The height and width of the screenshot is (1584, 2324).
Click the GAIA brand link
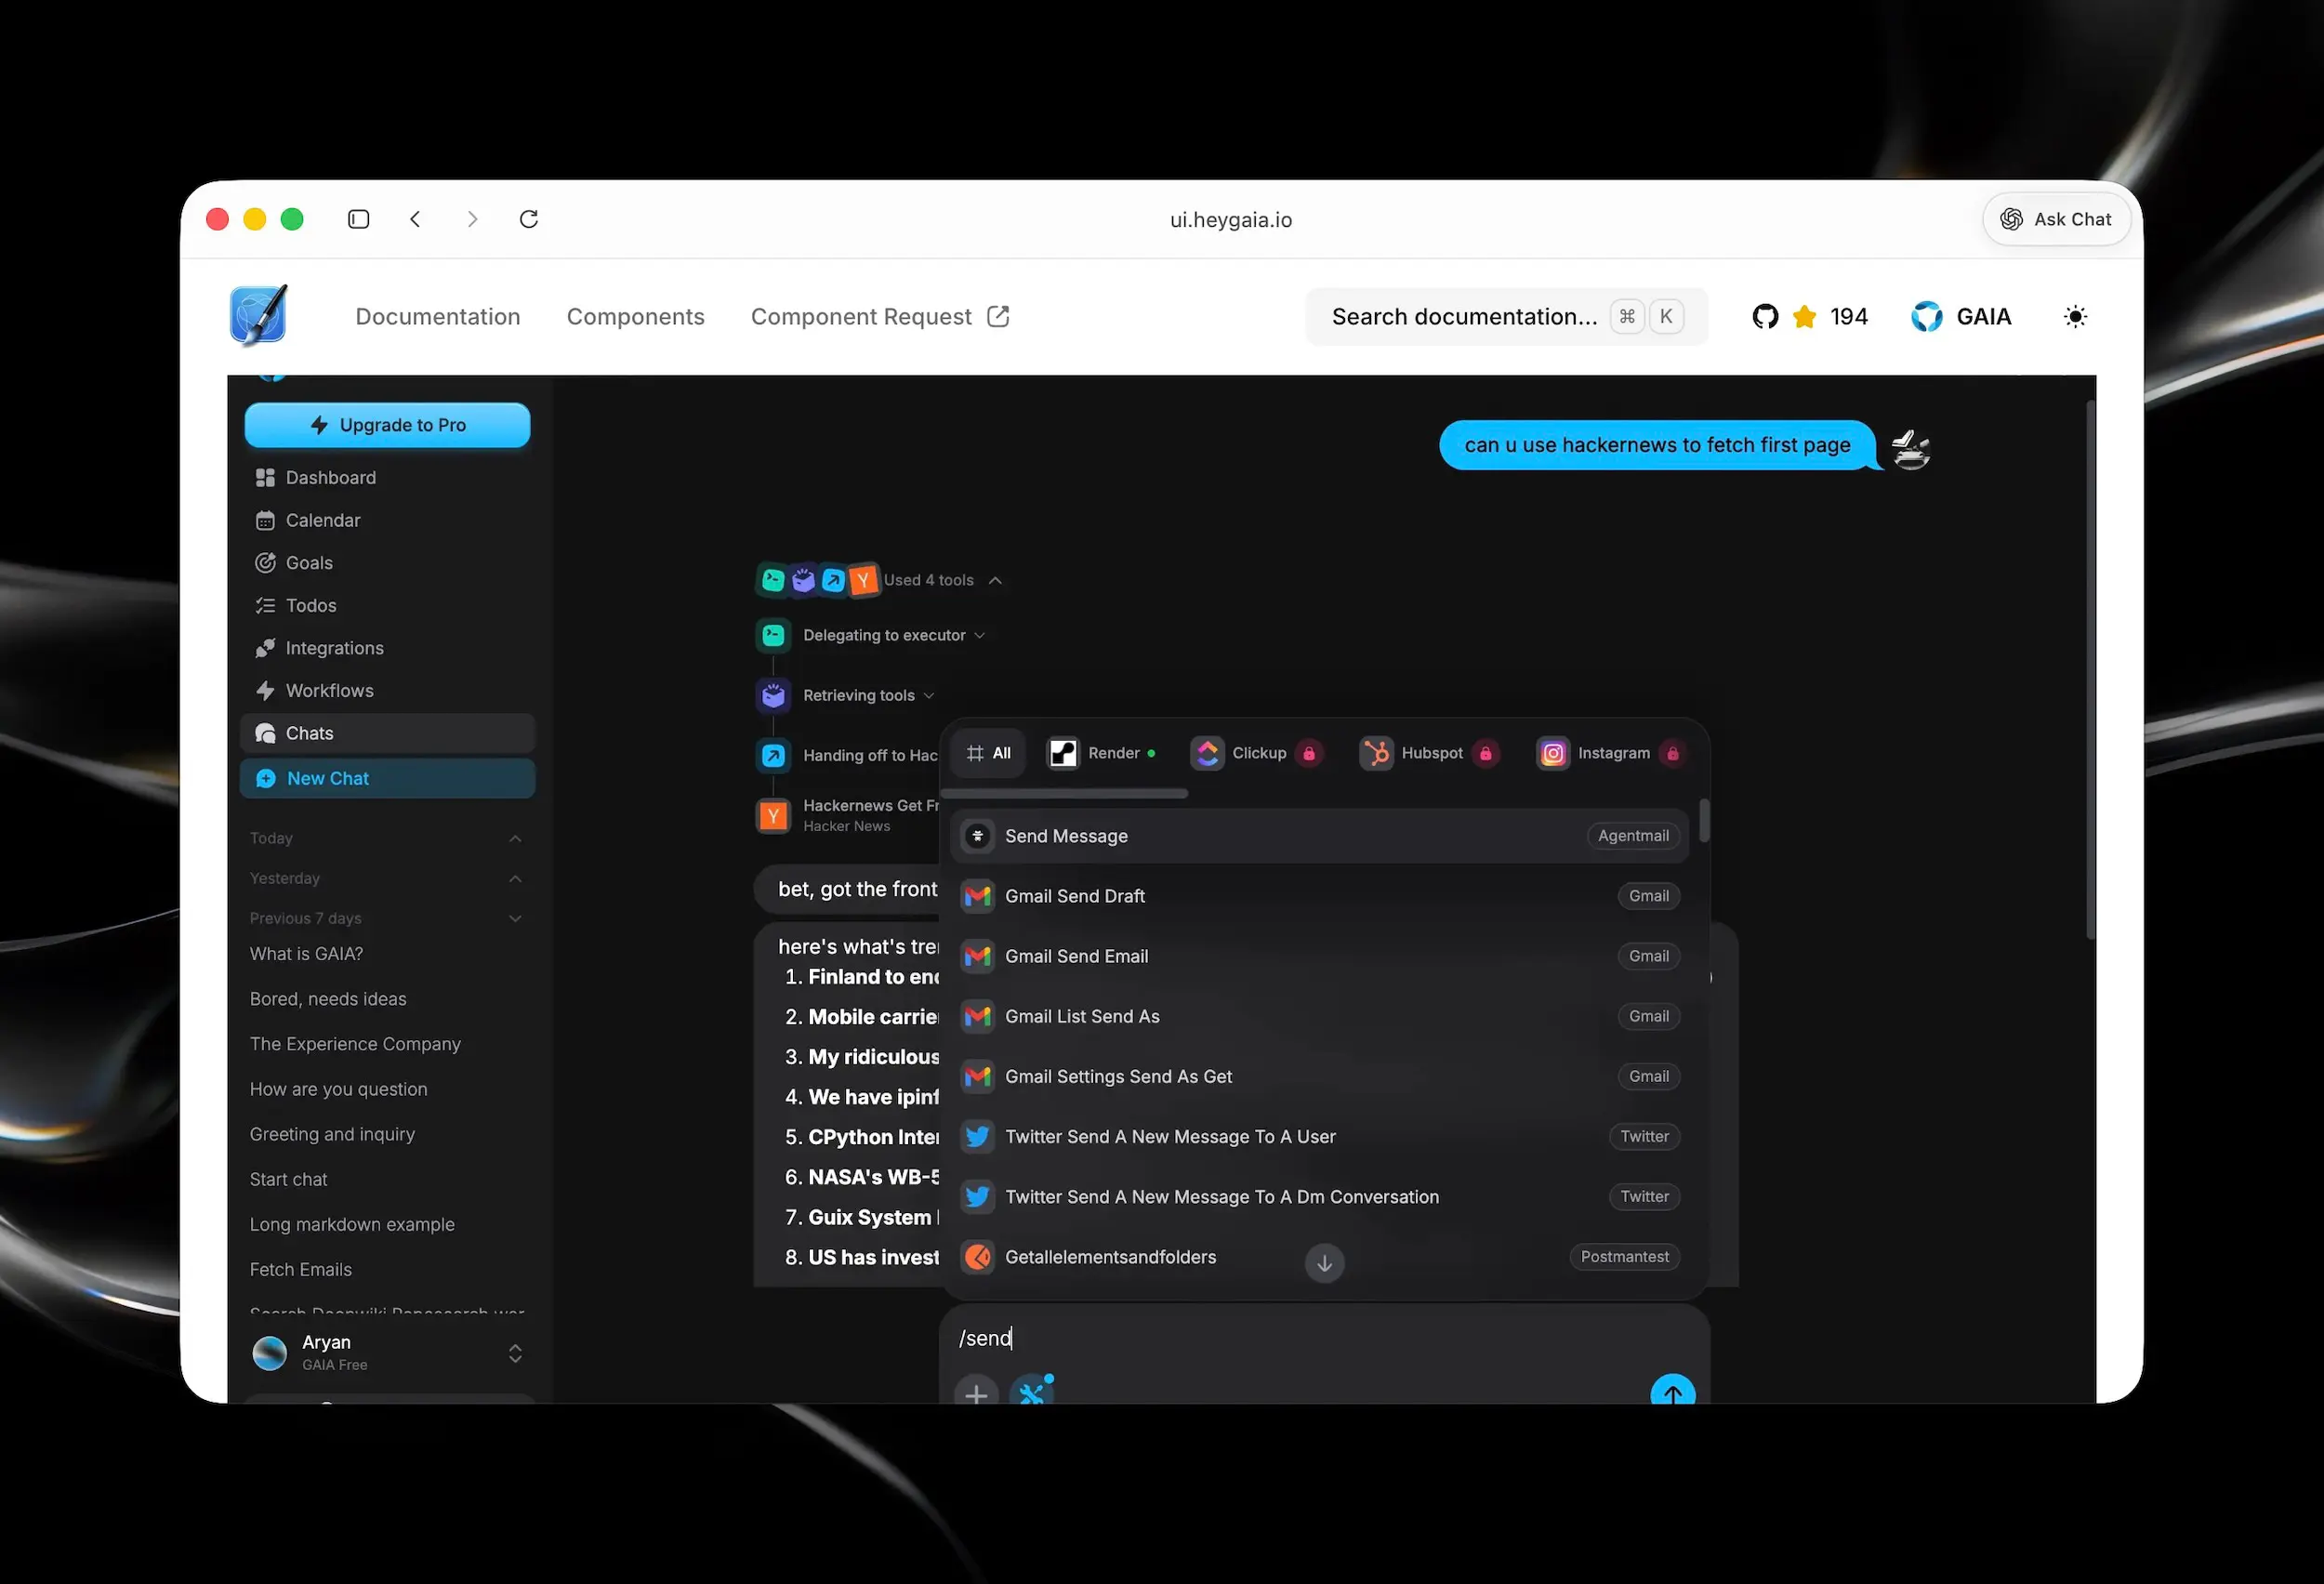pos(1961,317)
